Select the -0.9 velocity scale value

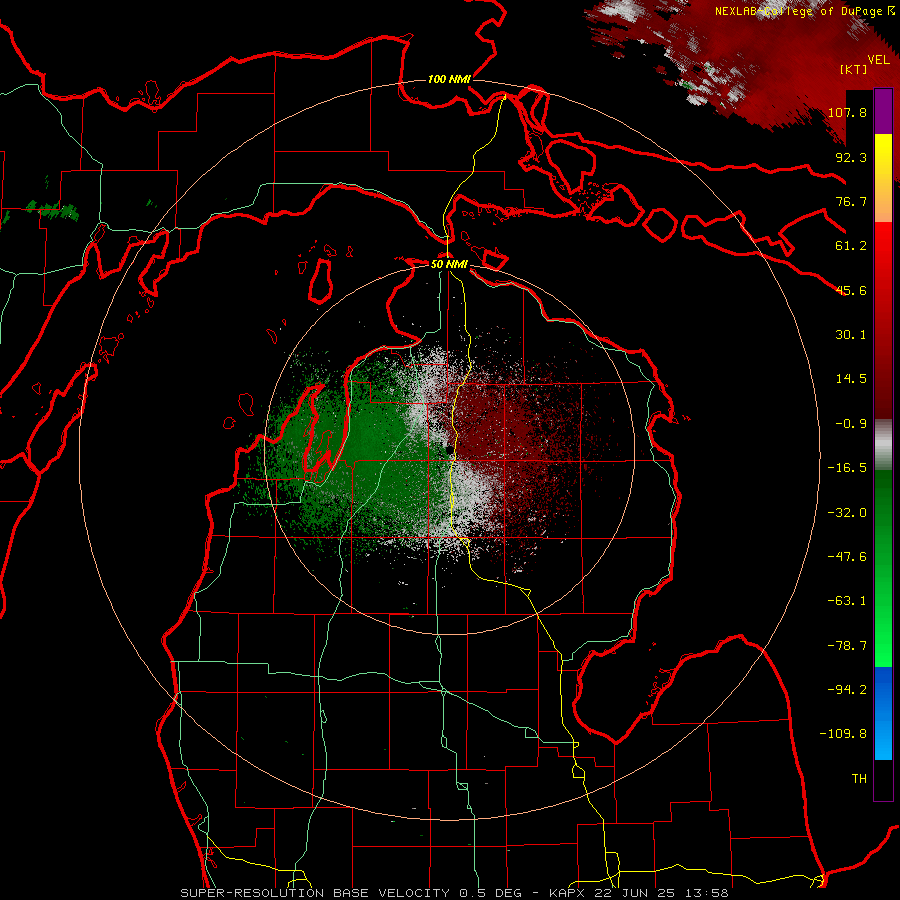851,424
